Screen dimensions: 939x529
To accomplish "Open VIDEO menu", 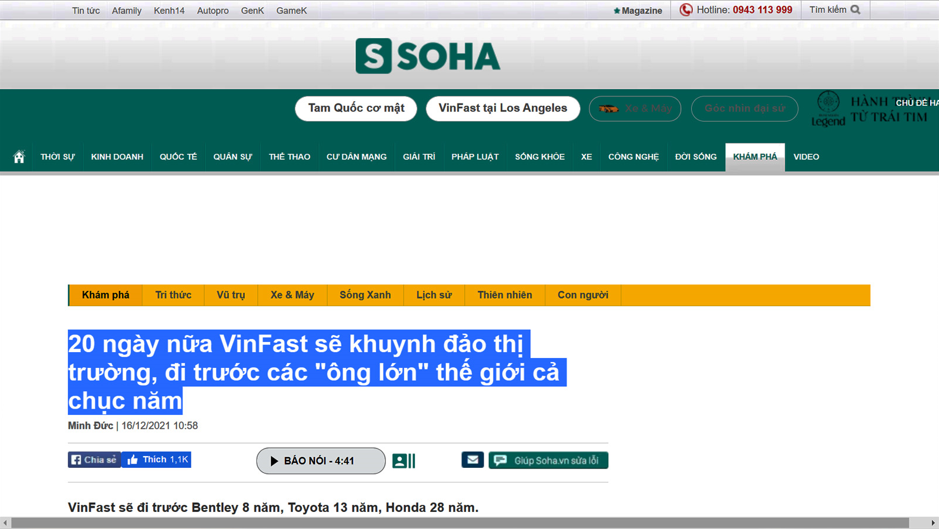I will (x=806, y=157).
